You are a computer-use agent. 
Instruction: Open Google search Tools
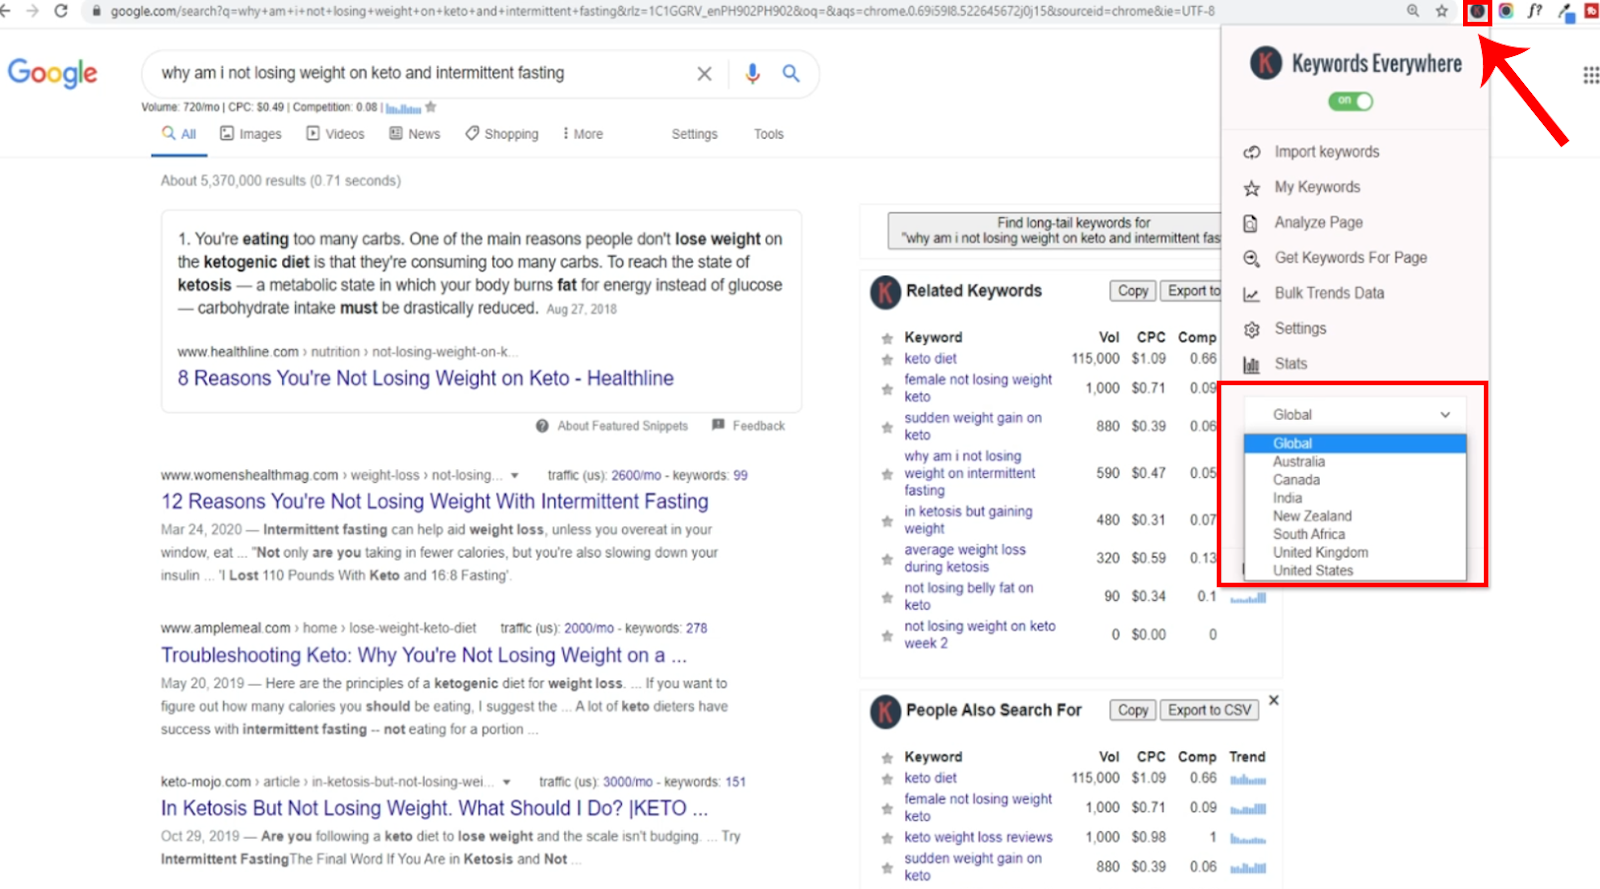tap(768, 134)
